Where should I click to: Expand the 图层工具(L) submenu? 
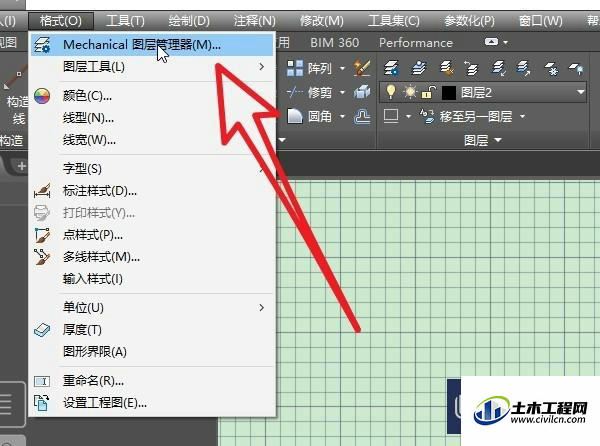(152, 67)
